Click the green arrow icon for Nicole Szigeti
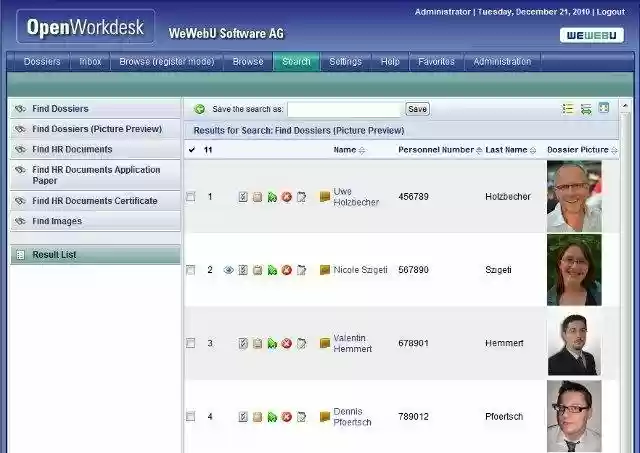Viewport: 640px width, 453px height. tap(272, 270)
